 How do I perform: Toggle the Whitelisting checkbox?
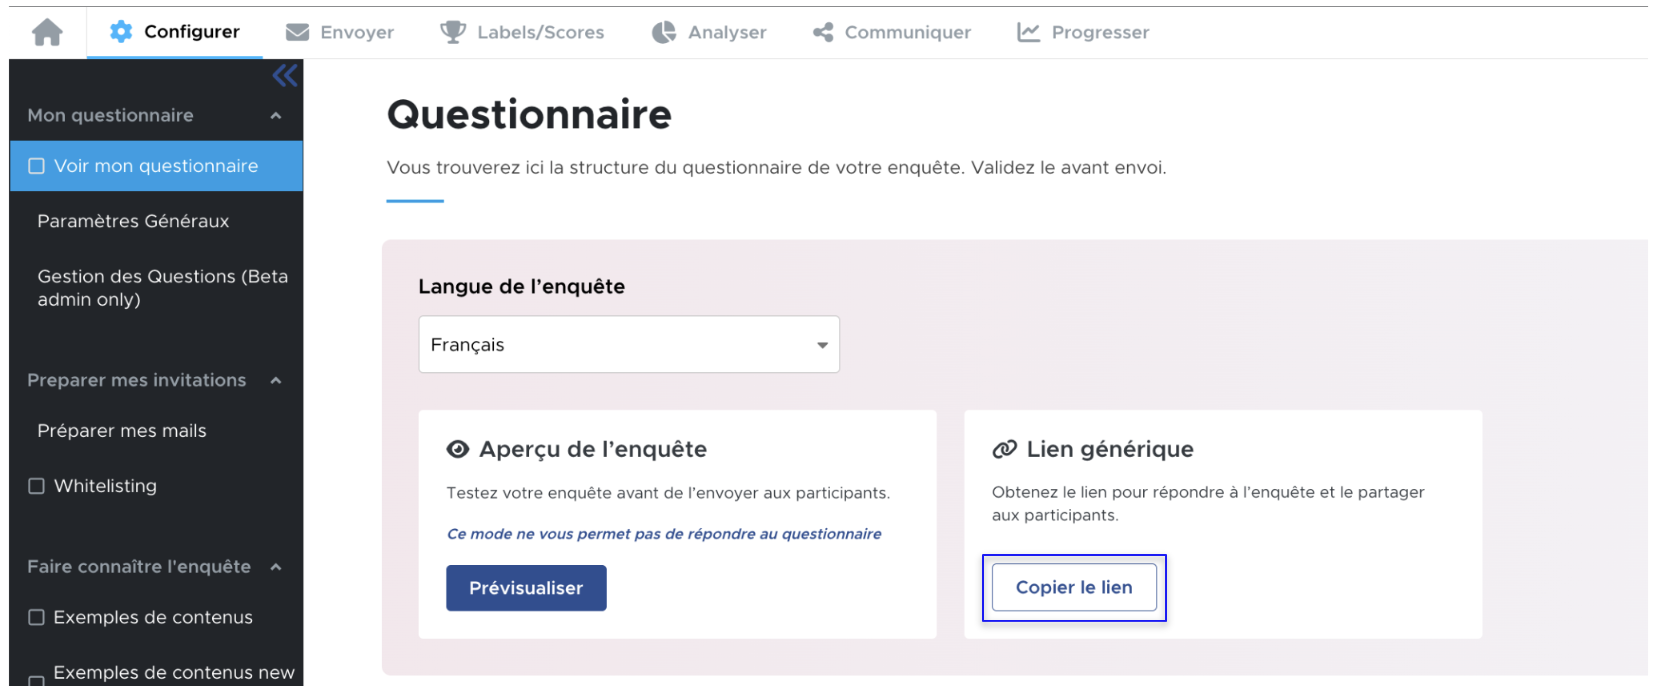(37, 486)
